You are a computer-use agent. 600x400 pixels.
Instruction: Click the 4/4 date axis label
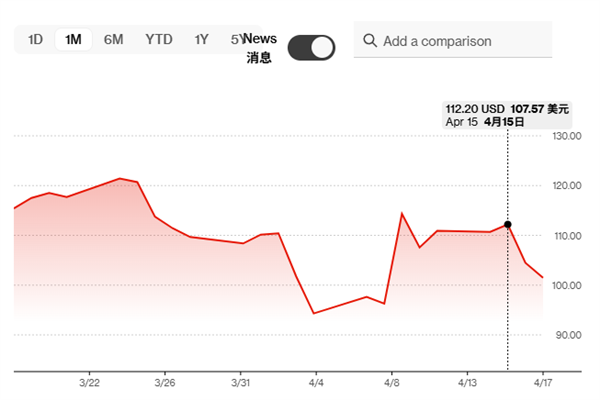pyautogui.click(x=317, y=383)
